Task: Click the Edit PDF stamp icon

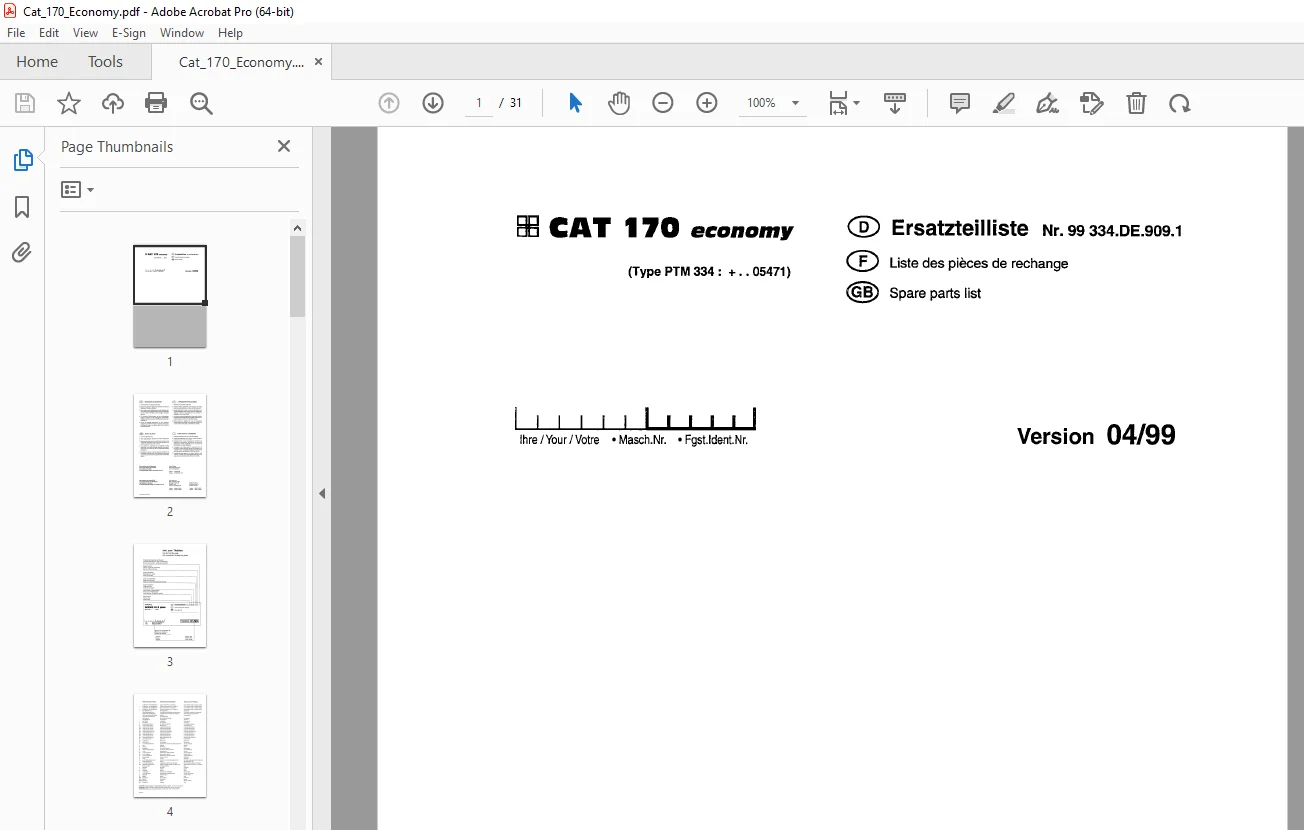Action: point(1091,103)
